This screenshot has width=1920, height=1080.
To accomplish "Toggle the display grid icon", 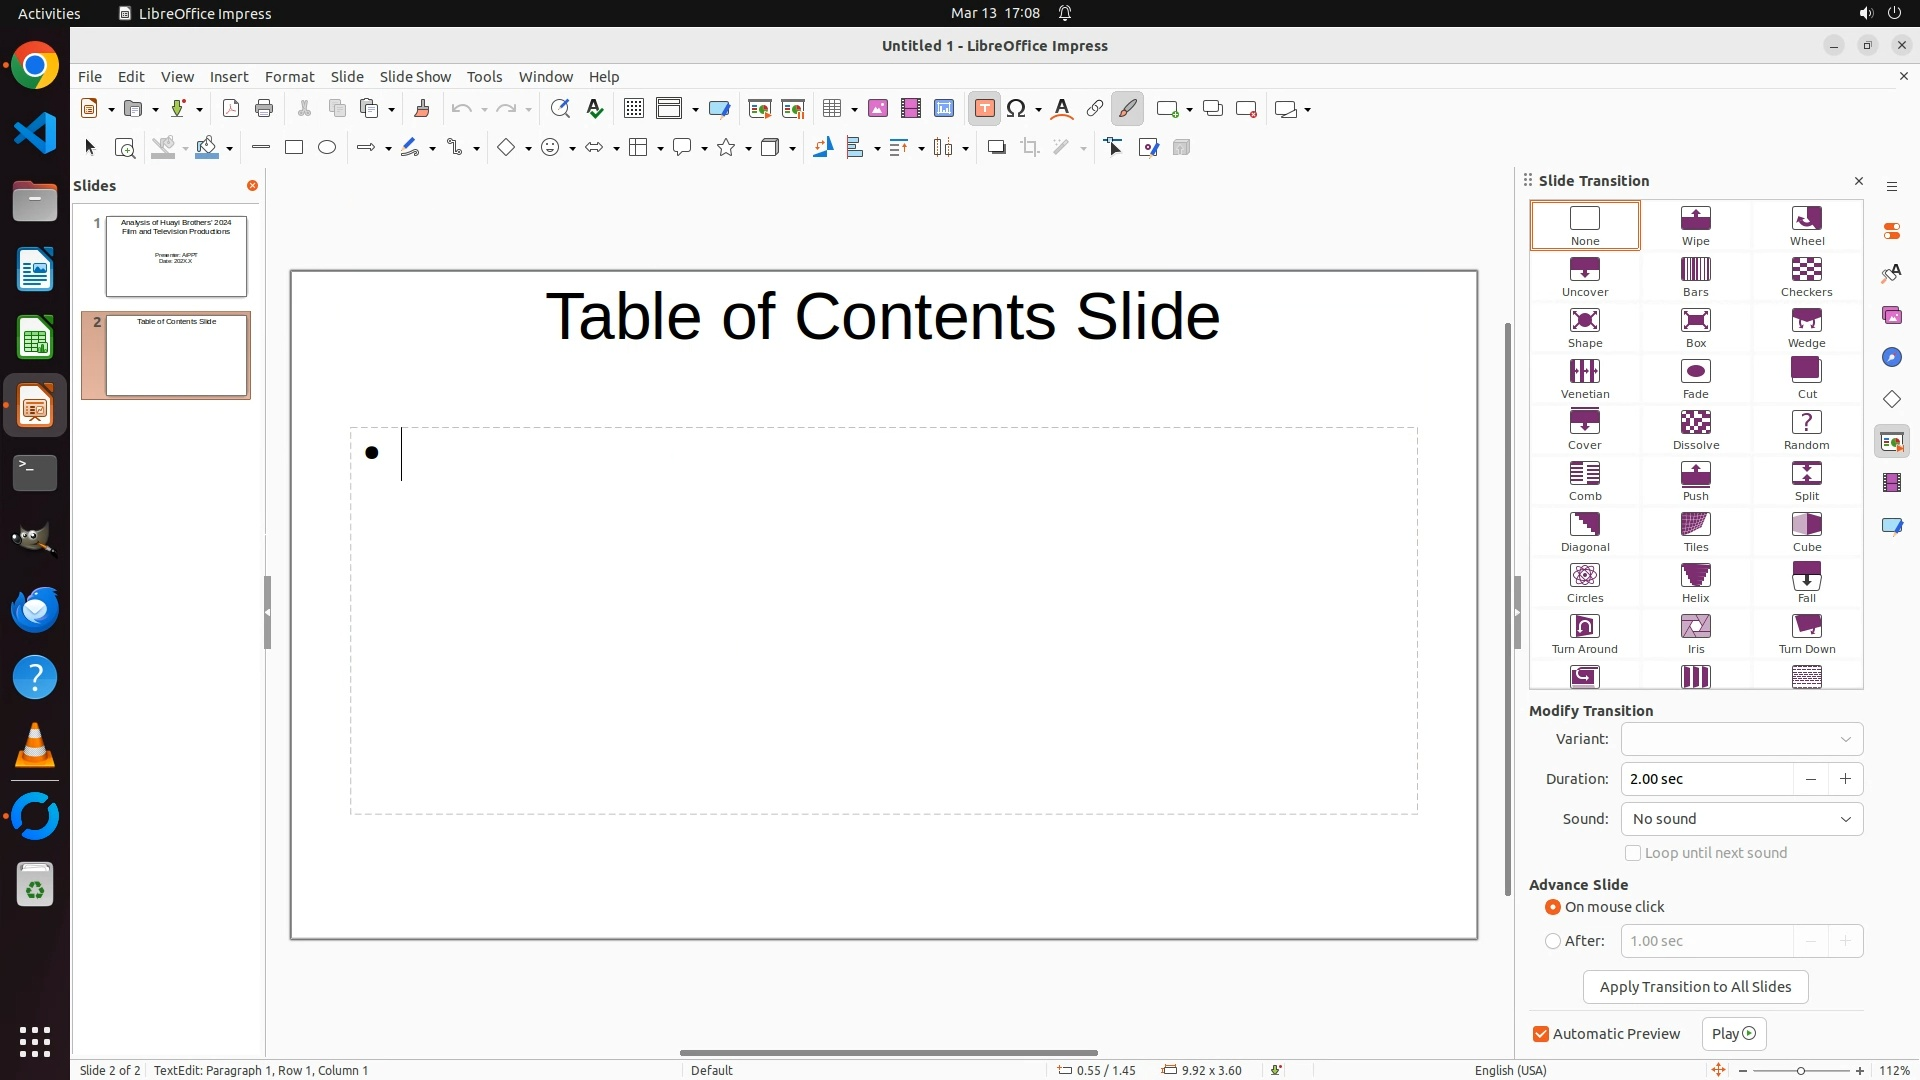I will (x=633, y=109).
